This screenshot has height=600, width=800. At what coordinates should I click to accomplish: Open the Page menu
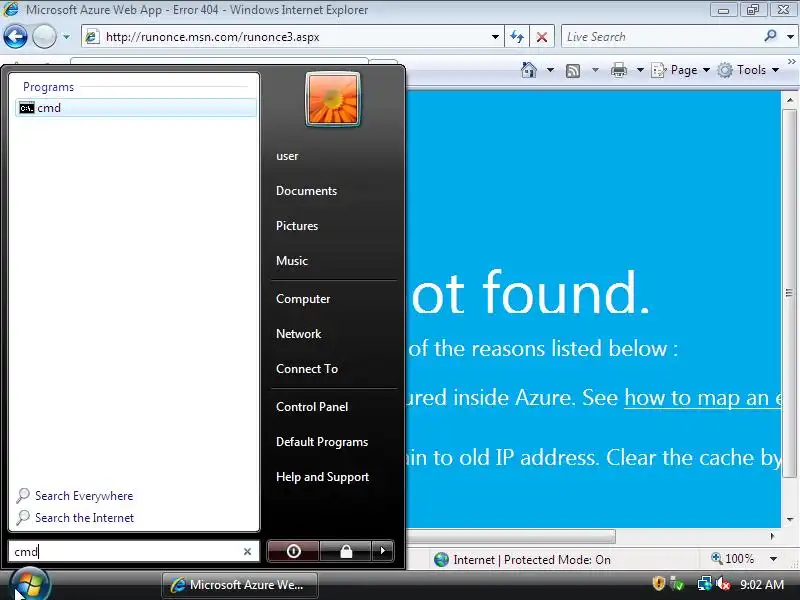point(681,70)
